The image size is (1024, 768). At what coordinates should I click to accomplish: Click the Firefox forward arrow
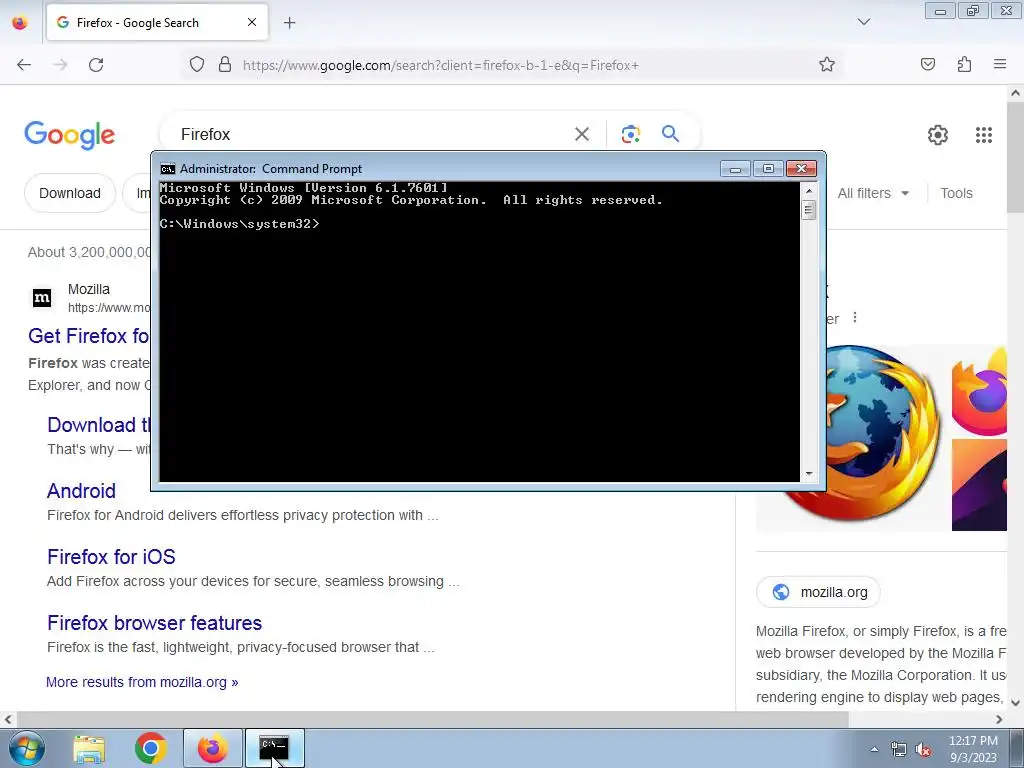(x=60, y=65)
